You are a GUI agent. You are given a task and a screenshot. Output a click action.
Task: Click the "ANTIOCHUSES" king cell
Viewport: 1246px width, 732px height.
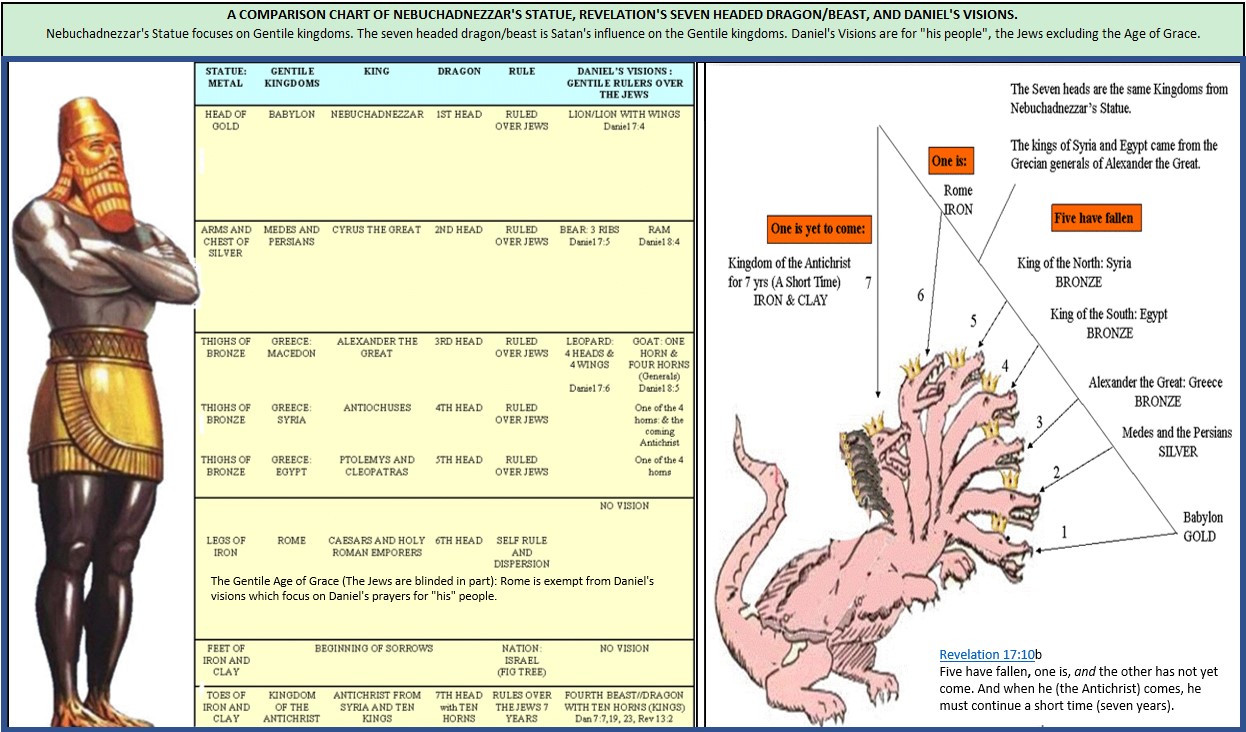[x=376, y=408]
